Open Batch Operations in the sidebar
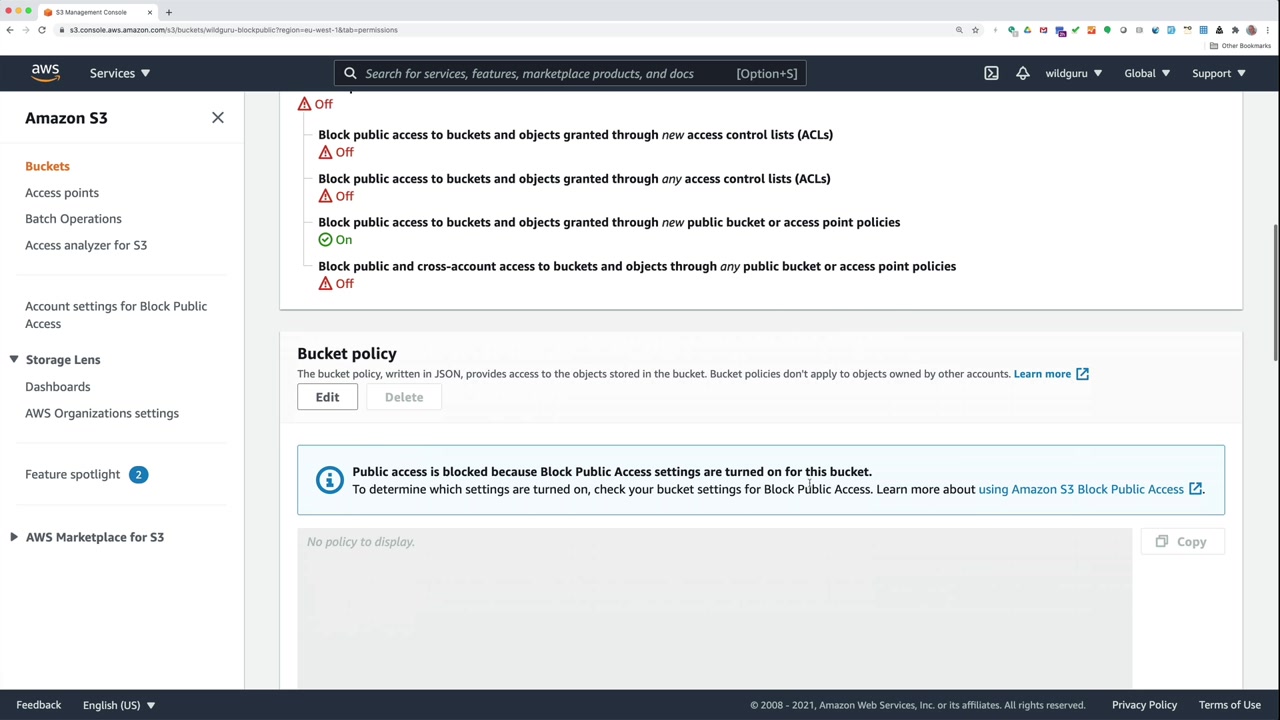 coord(73,219)
